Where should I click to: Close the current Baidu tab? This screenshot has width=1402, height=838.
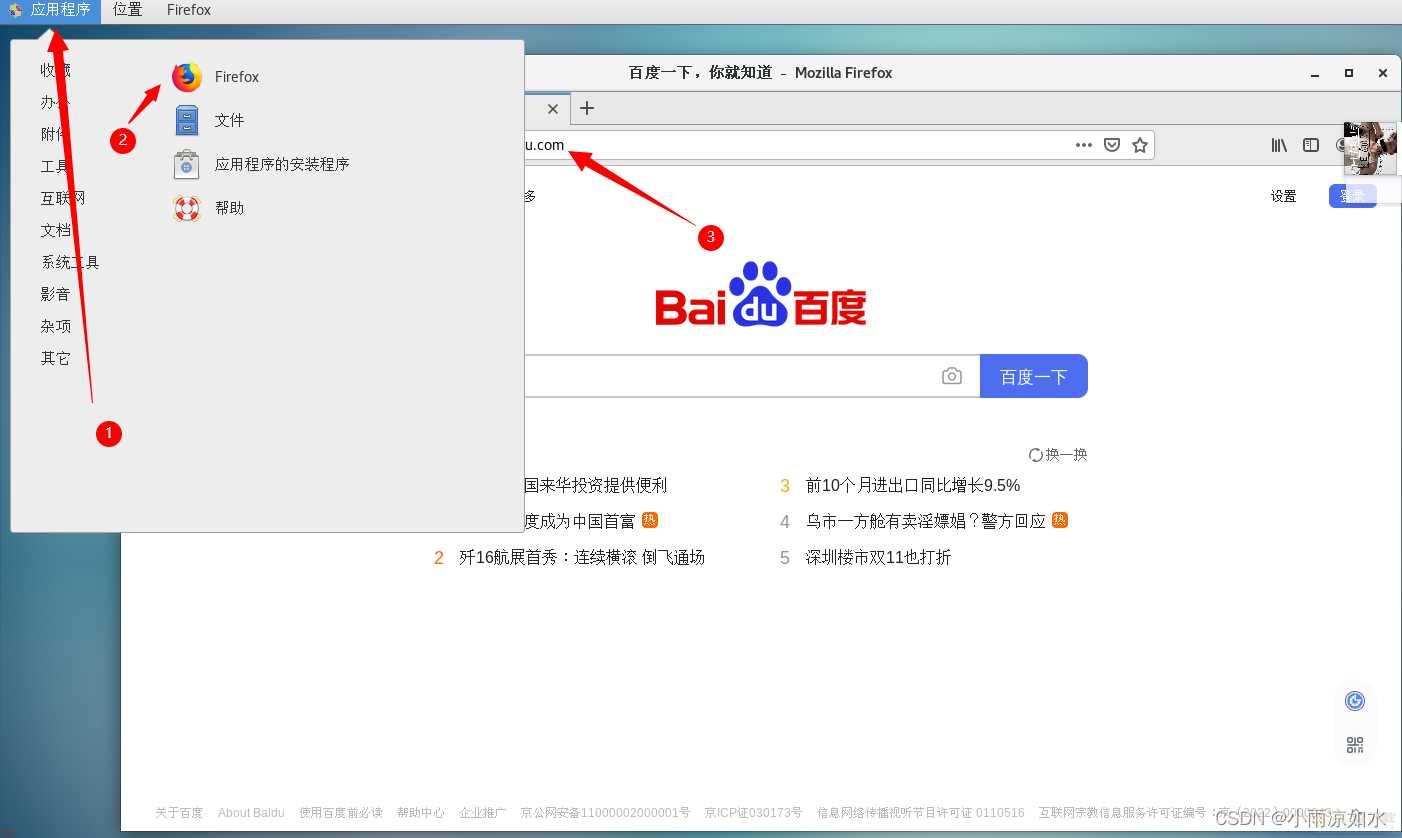tap(552, 108)
